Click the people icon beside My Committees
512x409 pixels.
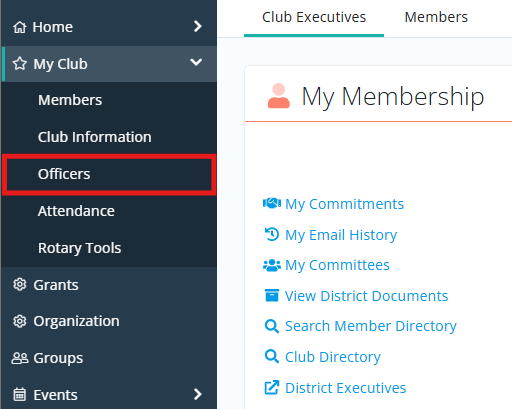pos(272,265)
